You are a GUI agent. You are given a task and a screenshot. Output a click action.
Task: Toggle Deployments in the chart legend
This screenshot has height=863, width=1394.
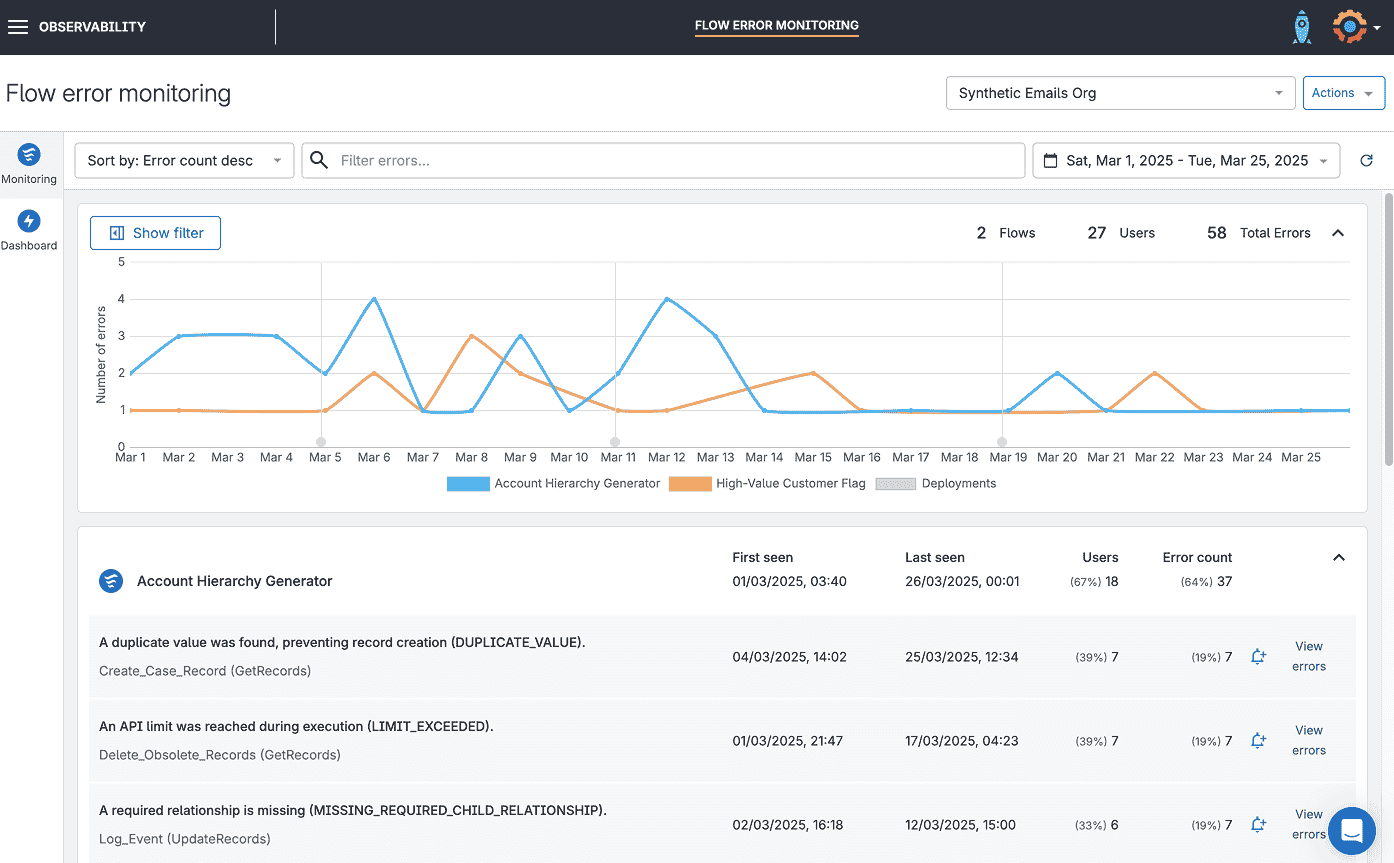click(x=937, y=484)
